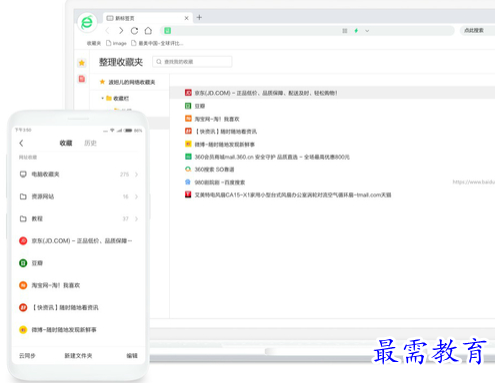Expand the address bar dropdown arrow
495x383 pixels.
click(367, 31)
